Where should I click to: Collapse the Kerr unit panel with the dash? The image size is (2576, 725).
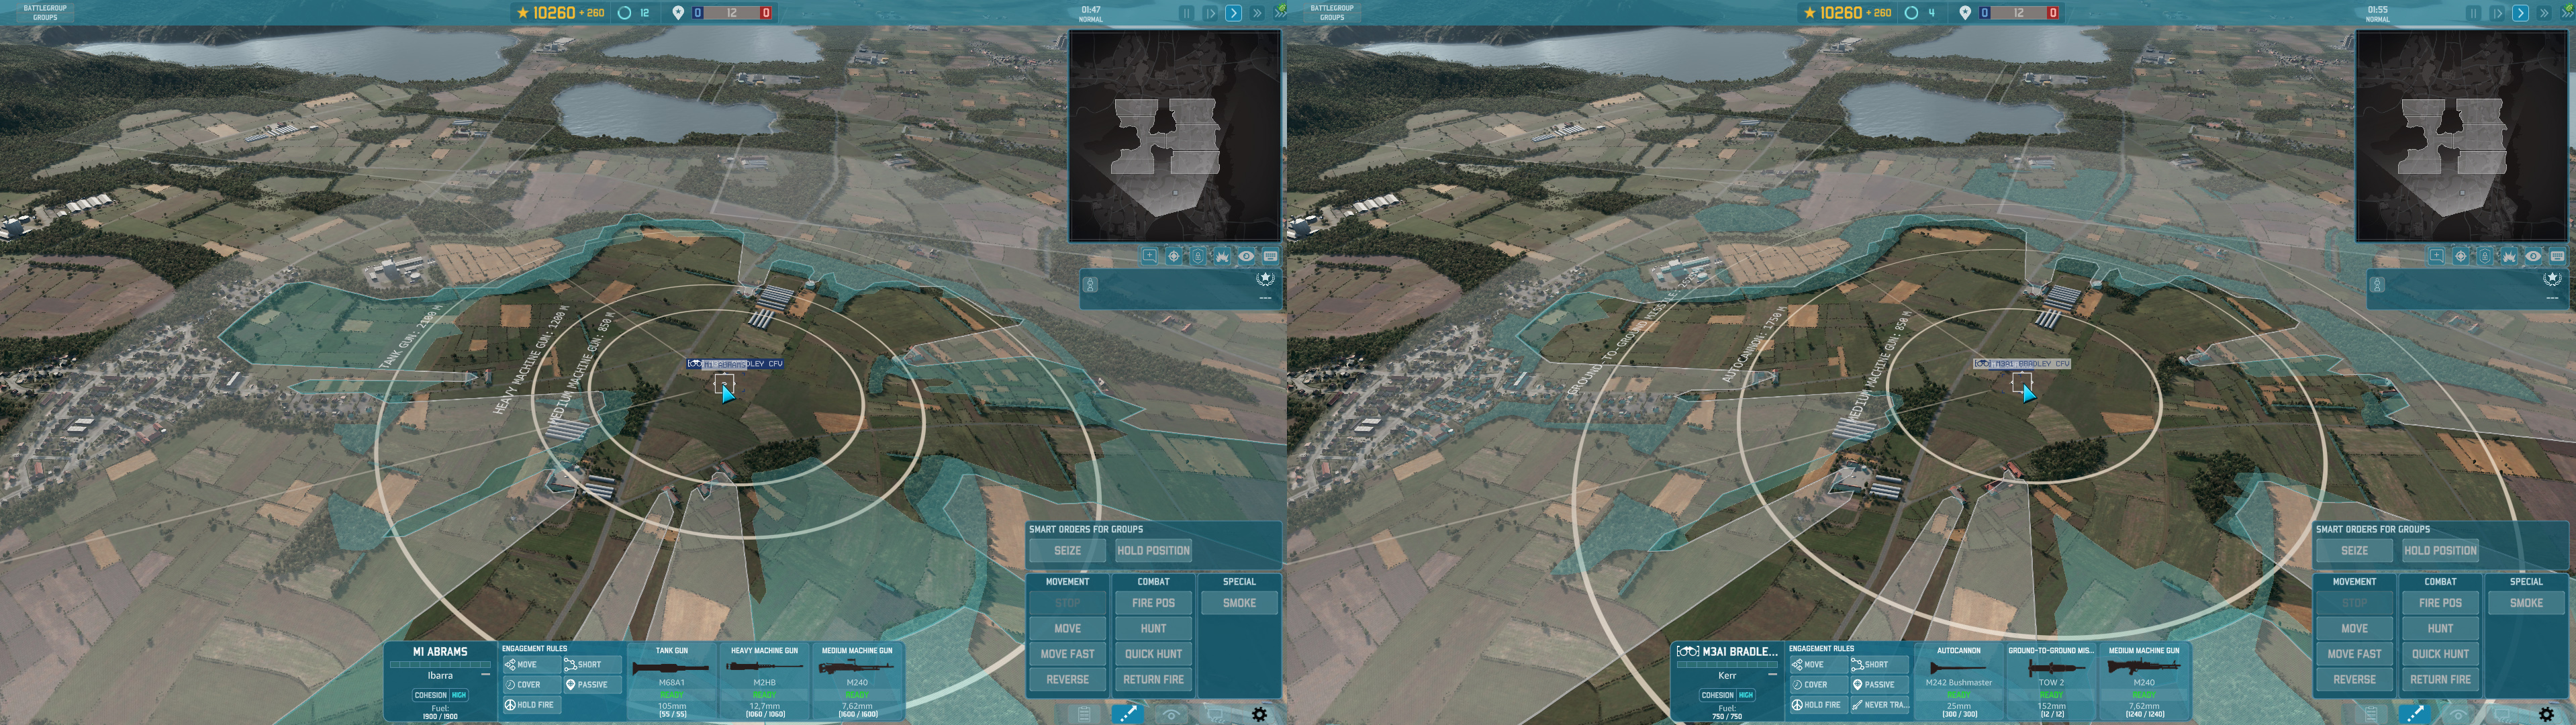pyautogui.click(x=1772, y=675)
